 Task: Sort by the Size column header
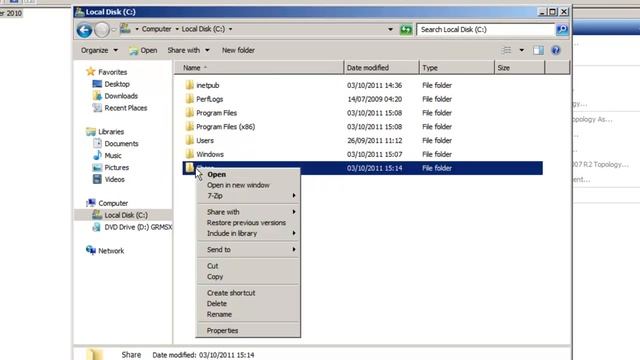(x=520, y=68)
